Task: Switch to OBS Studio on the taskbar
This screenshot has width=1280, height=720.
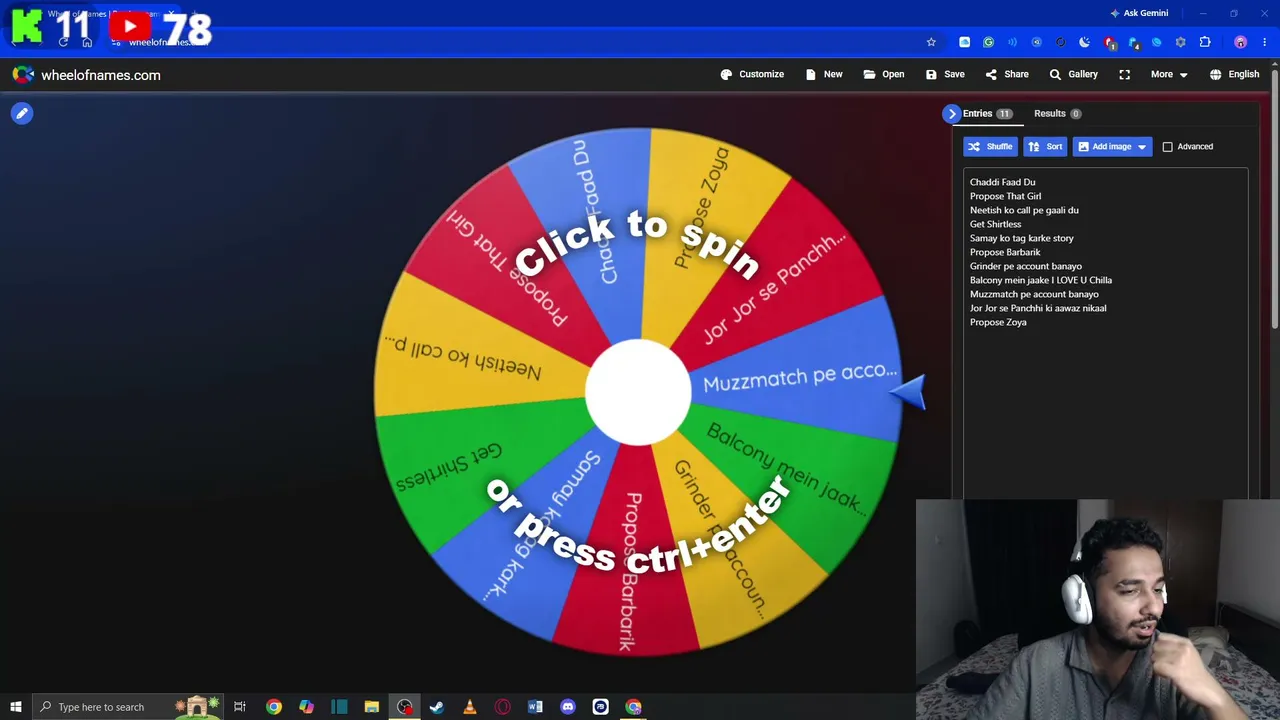Action: pos(404,707)
